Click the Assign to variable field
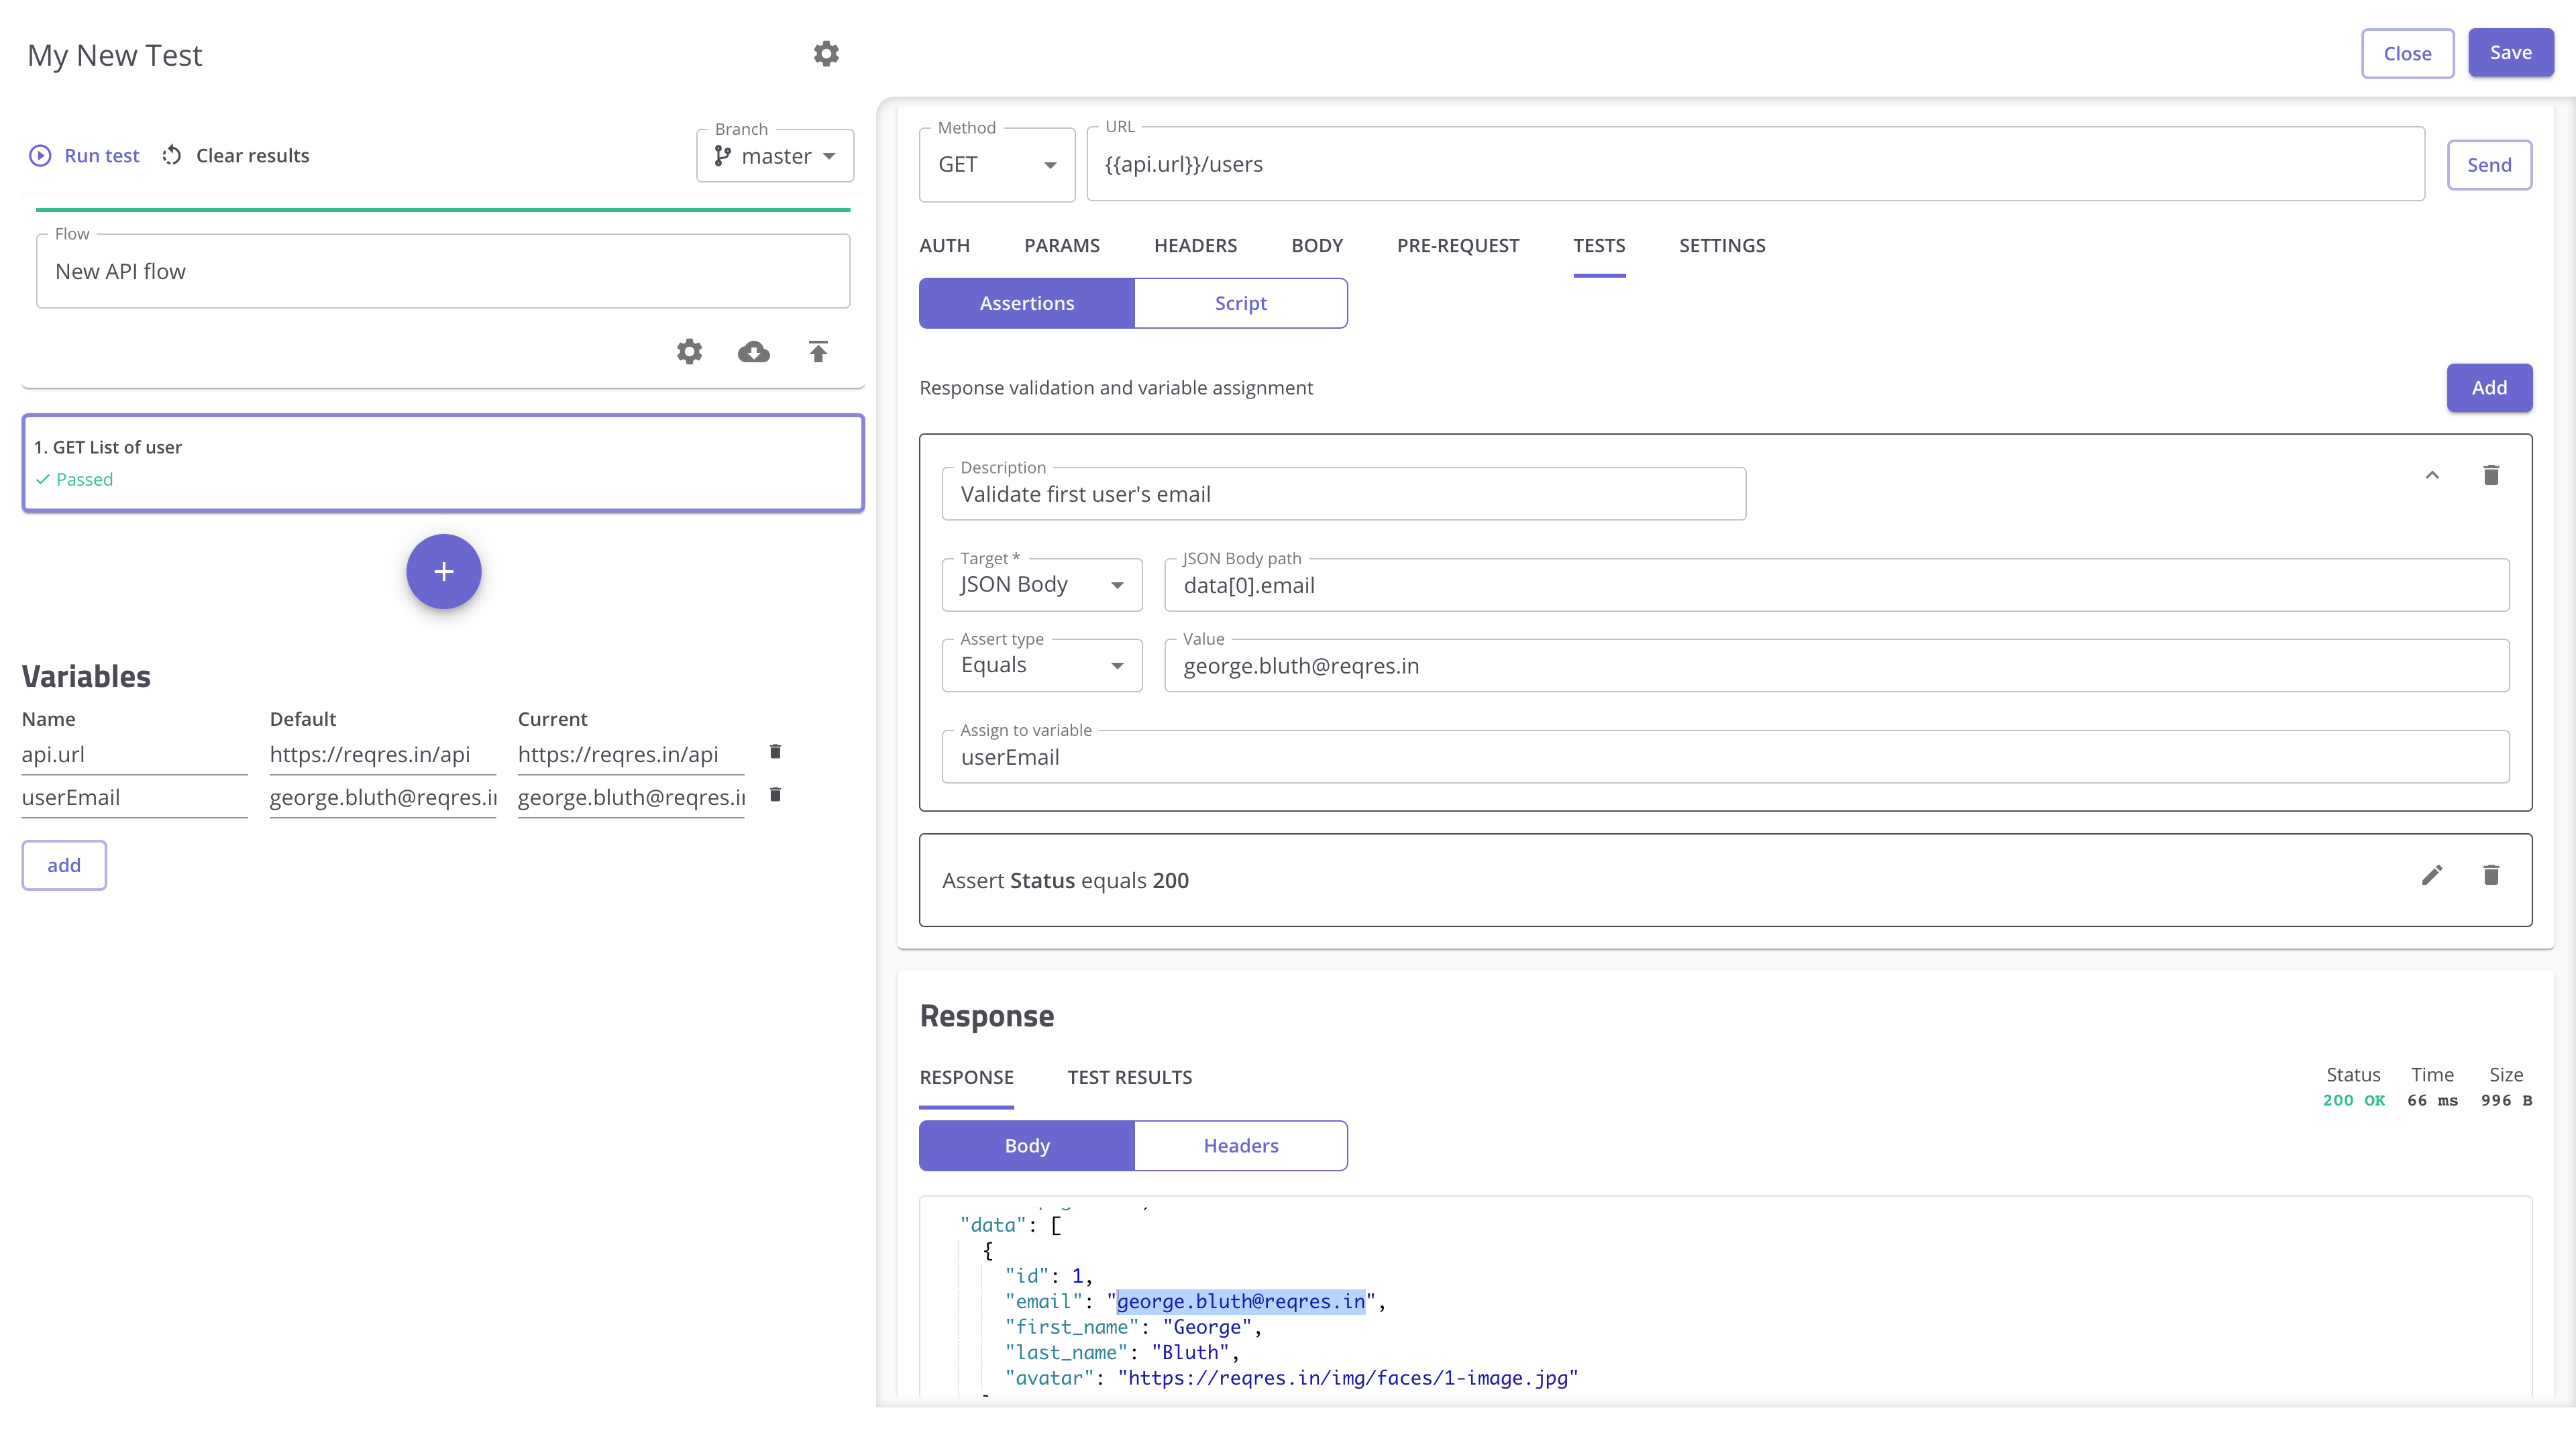 tap(1725, 757)
